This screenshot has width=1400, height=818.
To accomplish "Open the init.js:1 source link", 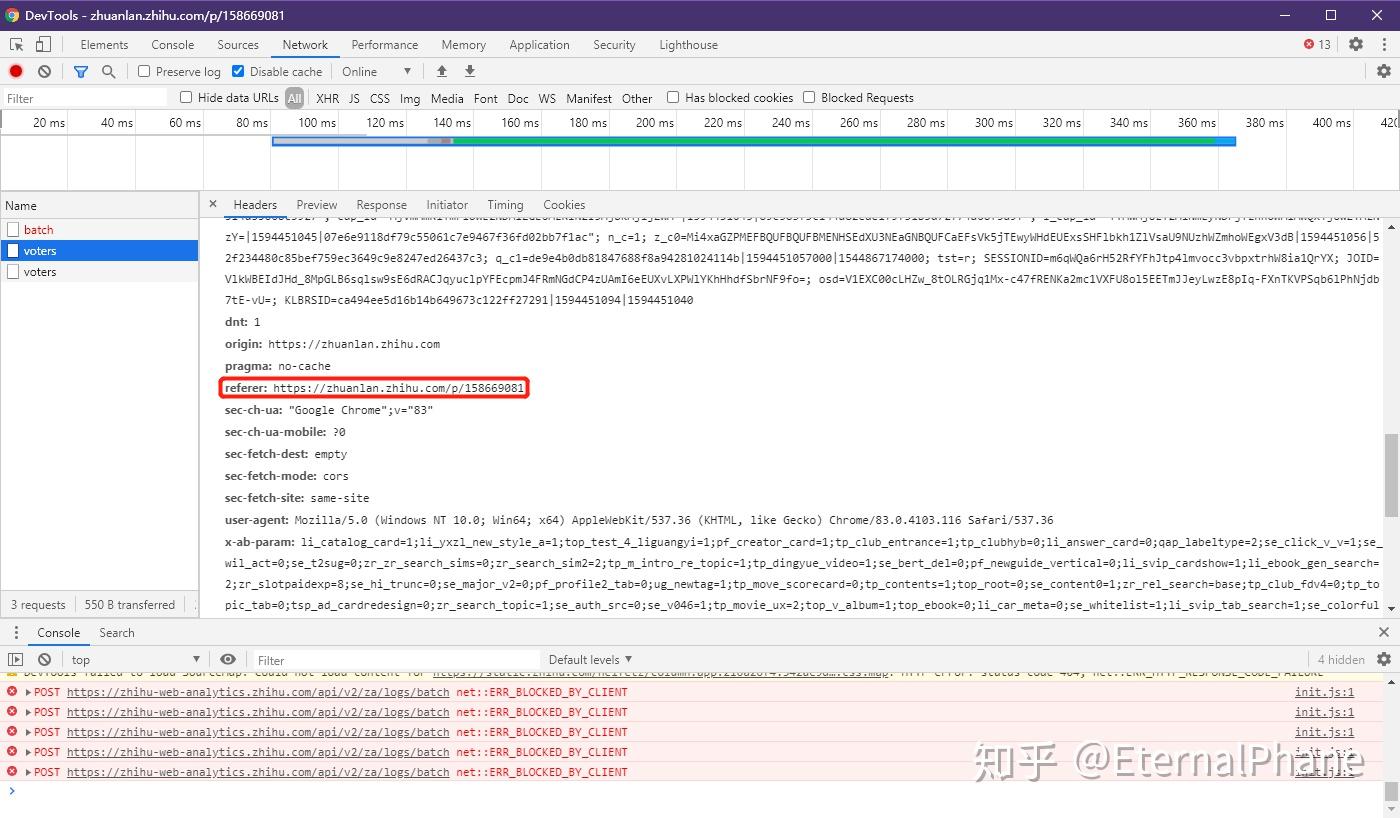I will 1324,691.
